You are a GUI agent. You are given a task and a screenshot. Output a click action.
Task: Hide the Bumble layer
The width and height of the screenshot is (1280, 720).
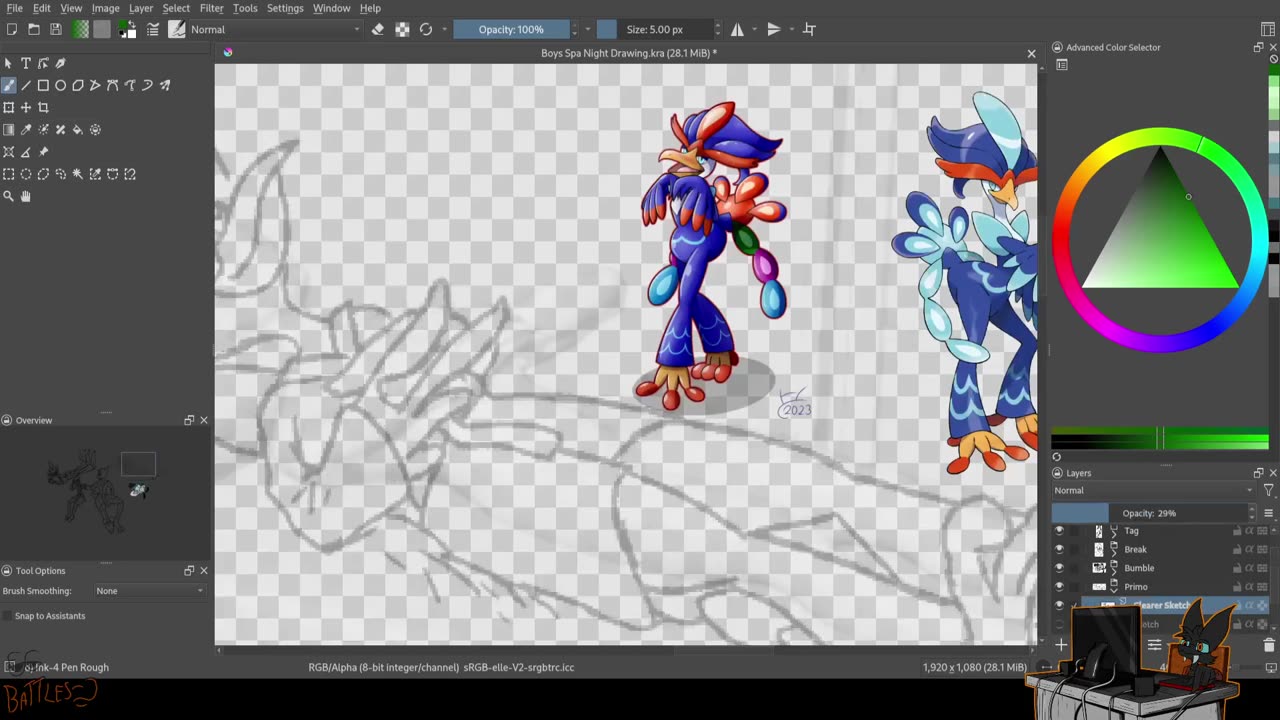click(x=1059, y=568)
